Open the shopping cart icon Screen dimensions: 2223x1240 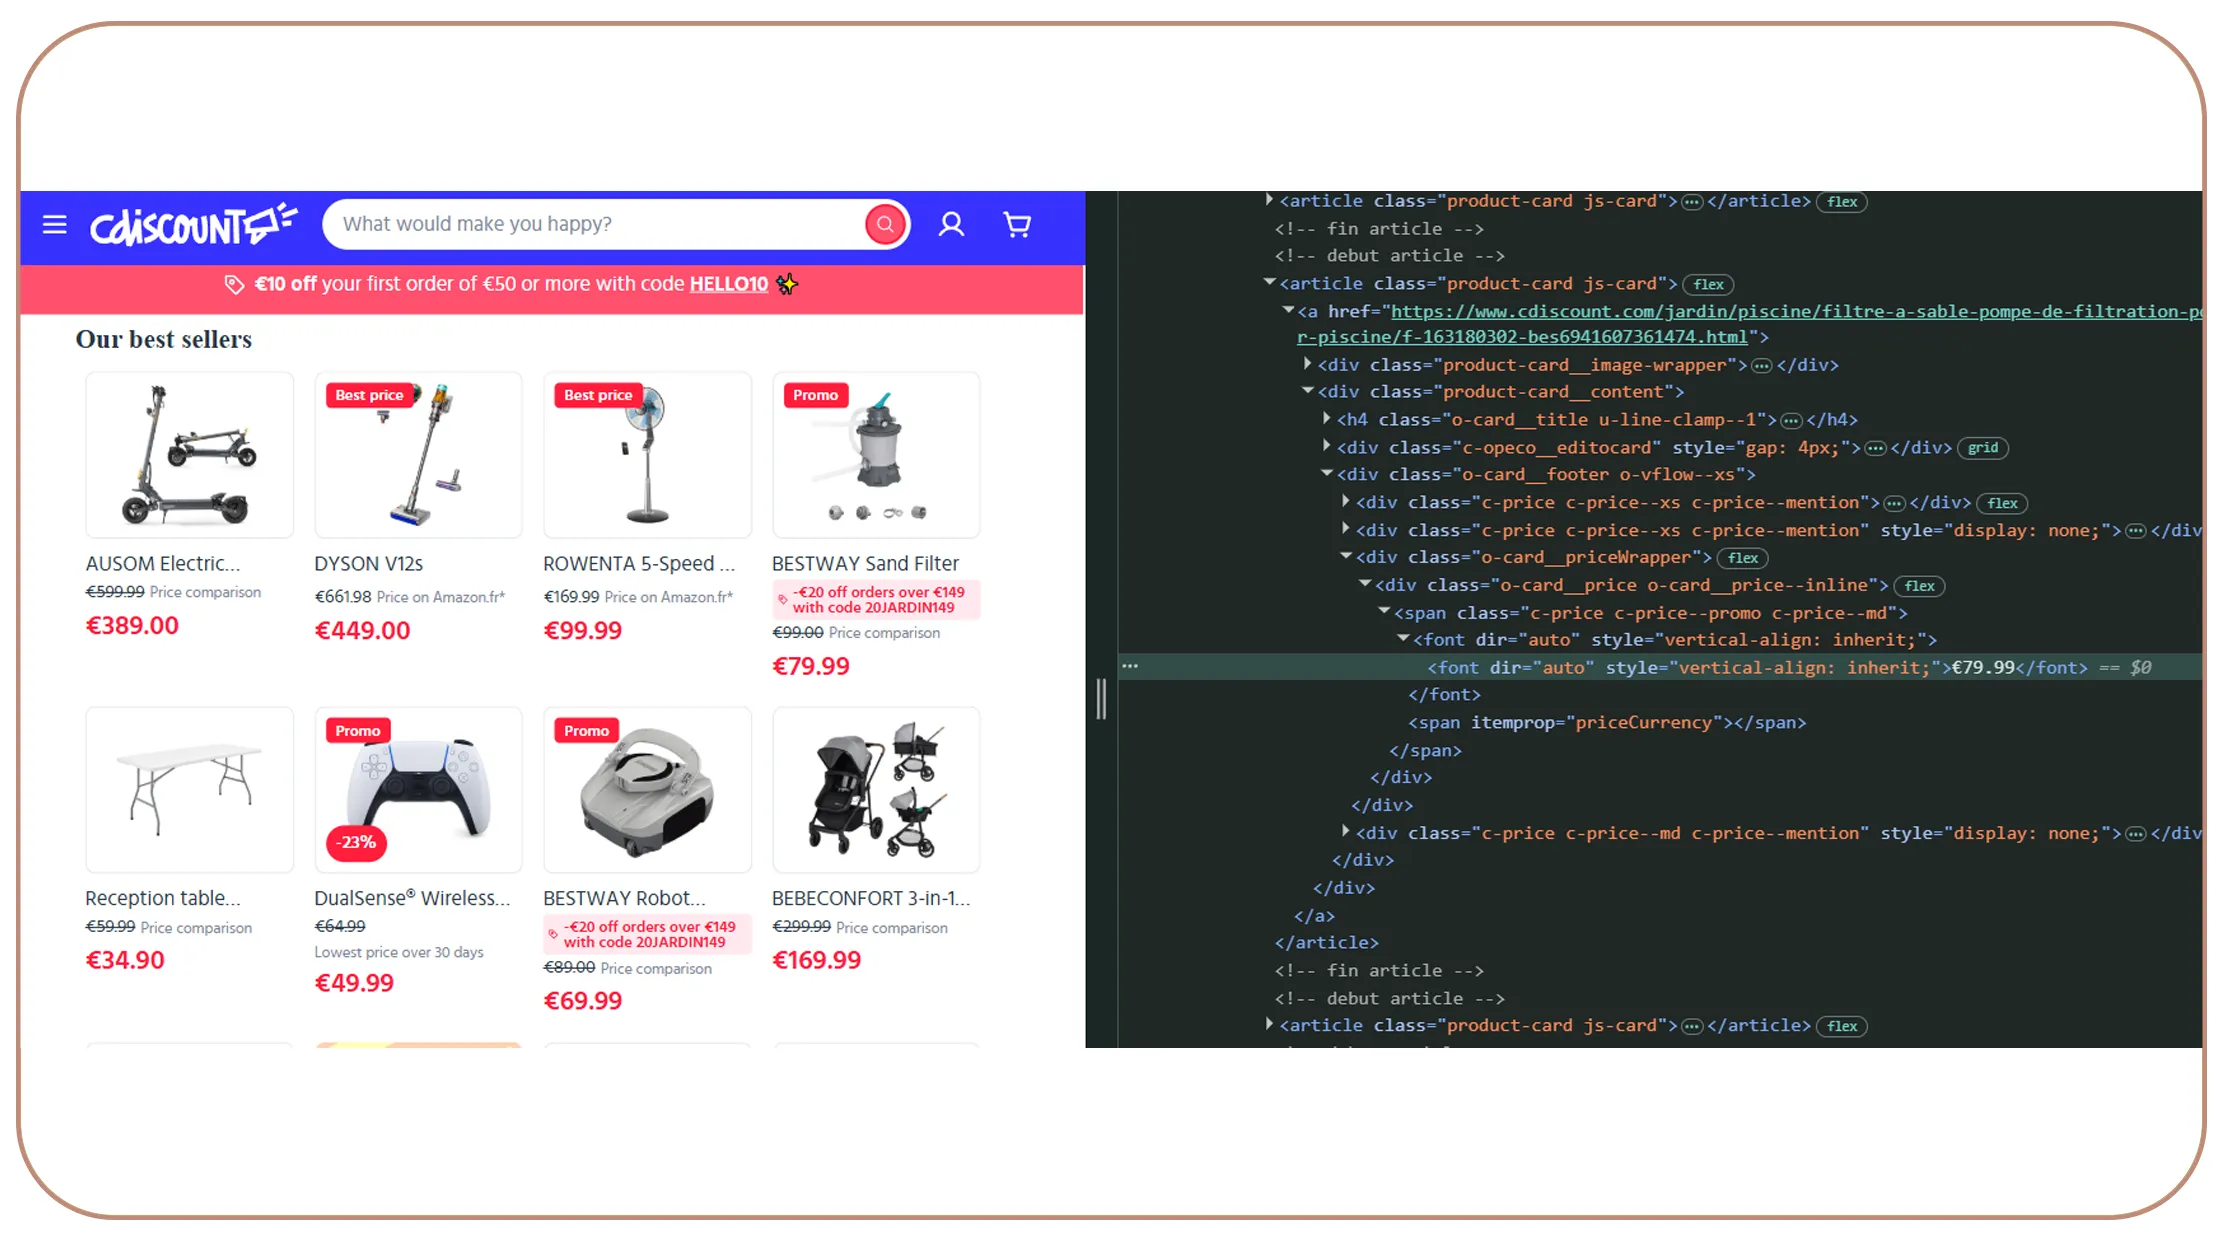coord(1017,224)
